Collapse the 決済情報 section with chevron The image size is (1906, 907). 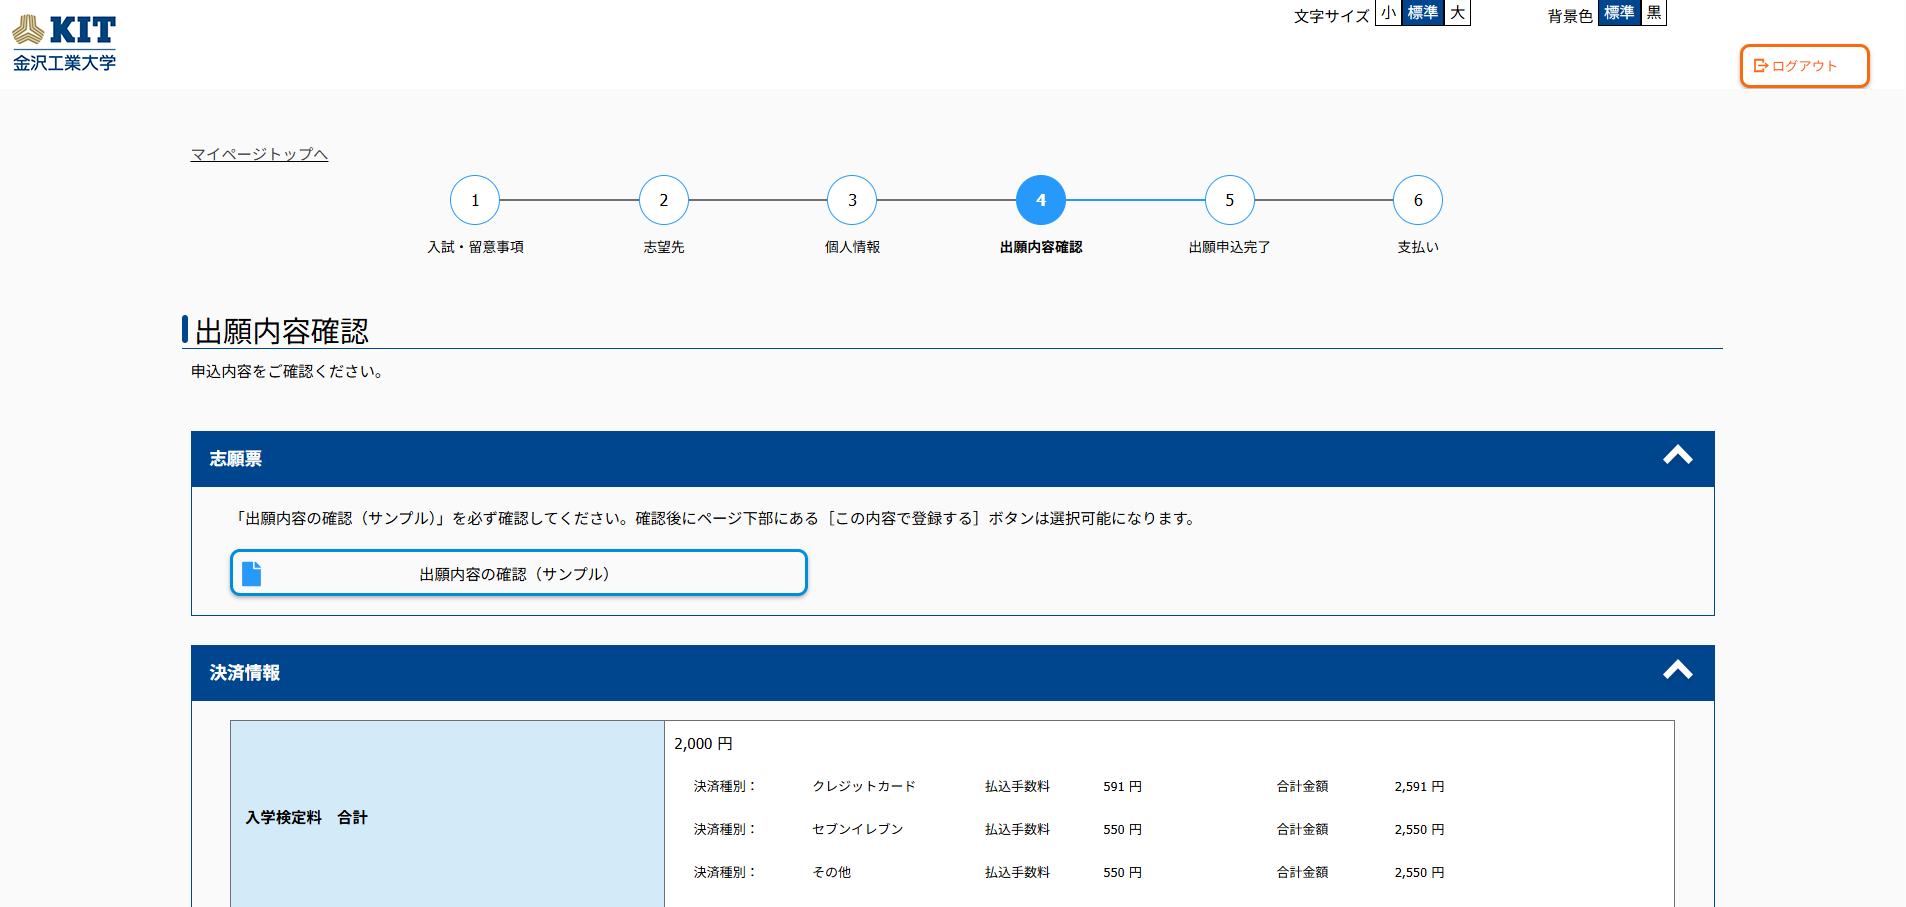[x=1677, y=670]
